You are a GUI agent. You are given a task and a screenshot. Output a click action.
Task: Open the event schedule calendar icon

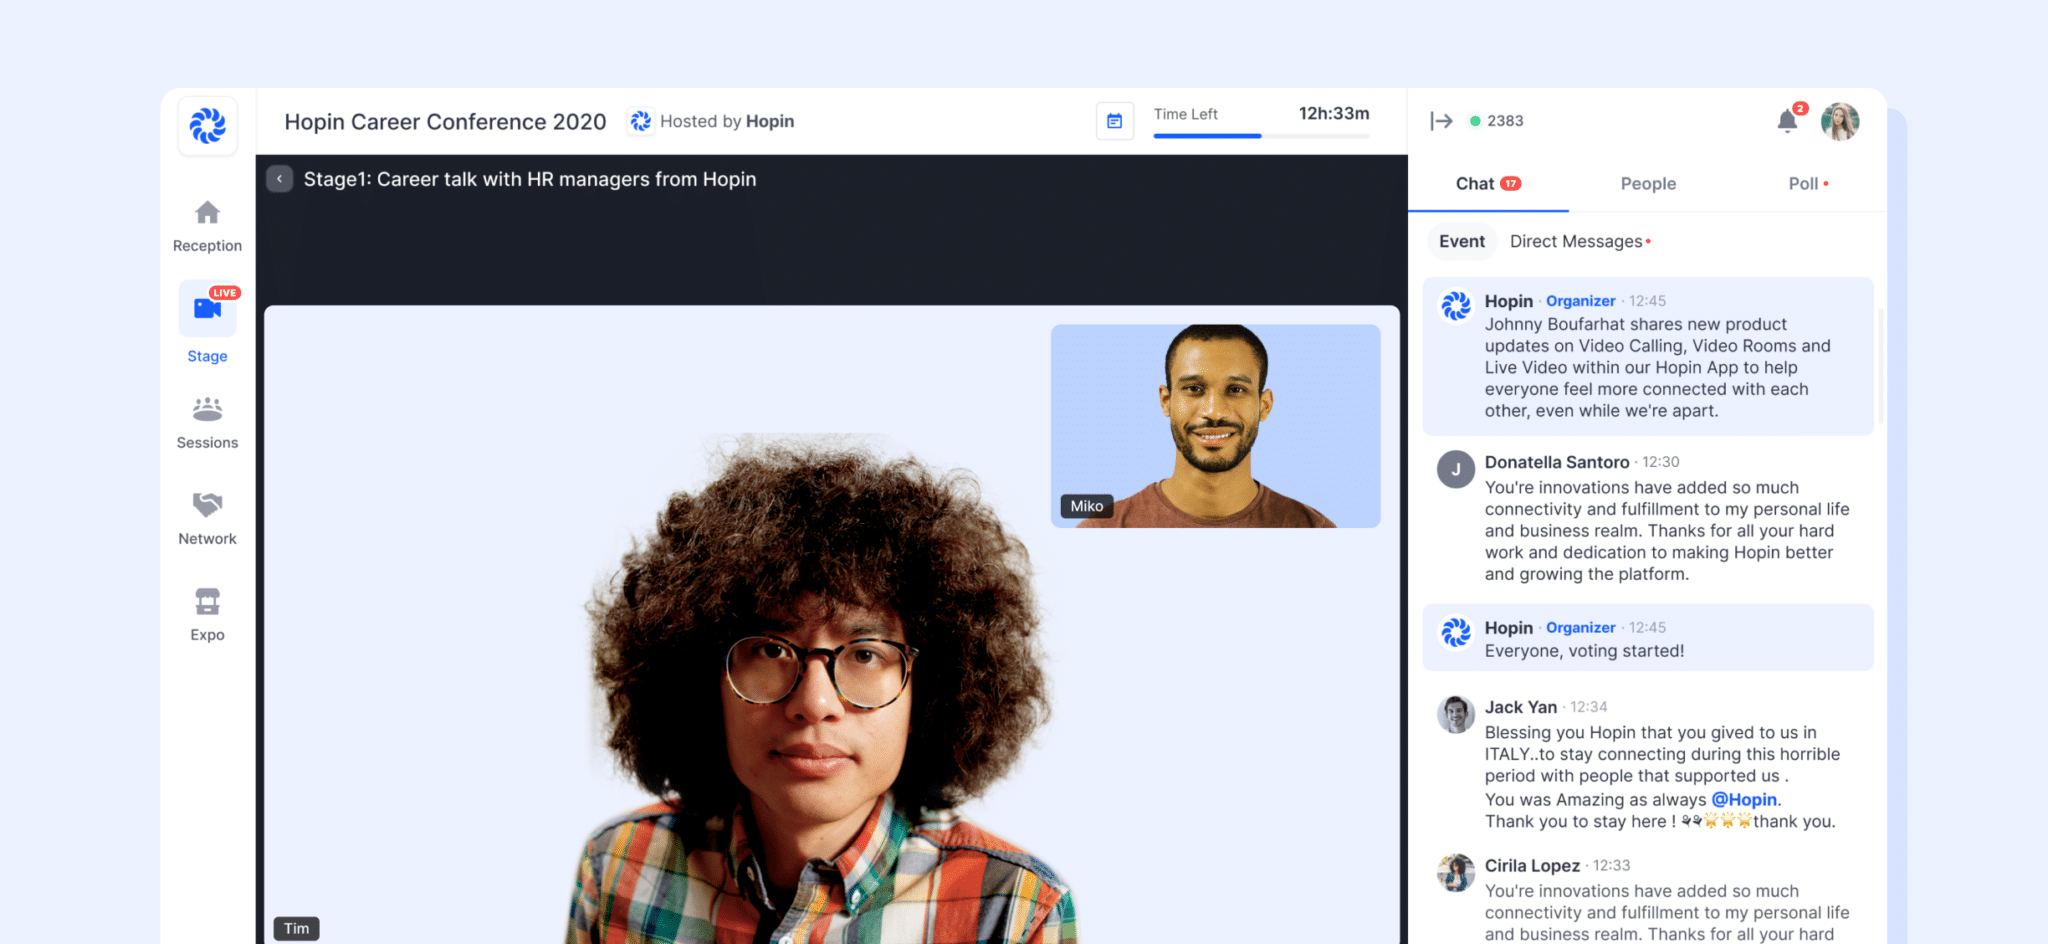1114,121
